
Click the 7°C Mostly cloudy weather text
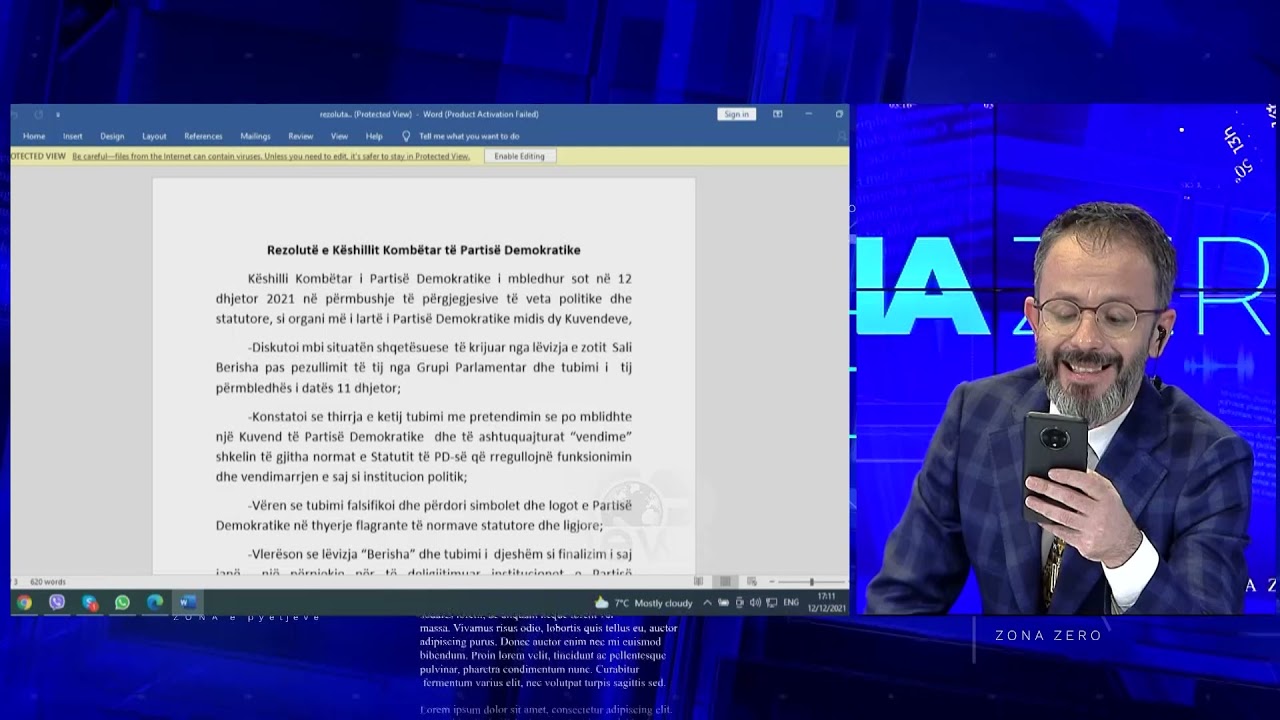[653, 603]
